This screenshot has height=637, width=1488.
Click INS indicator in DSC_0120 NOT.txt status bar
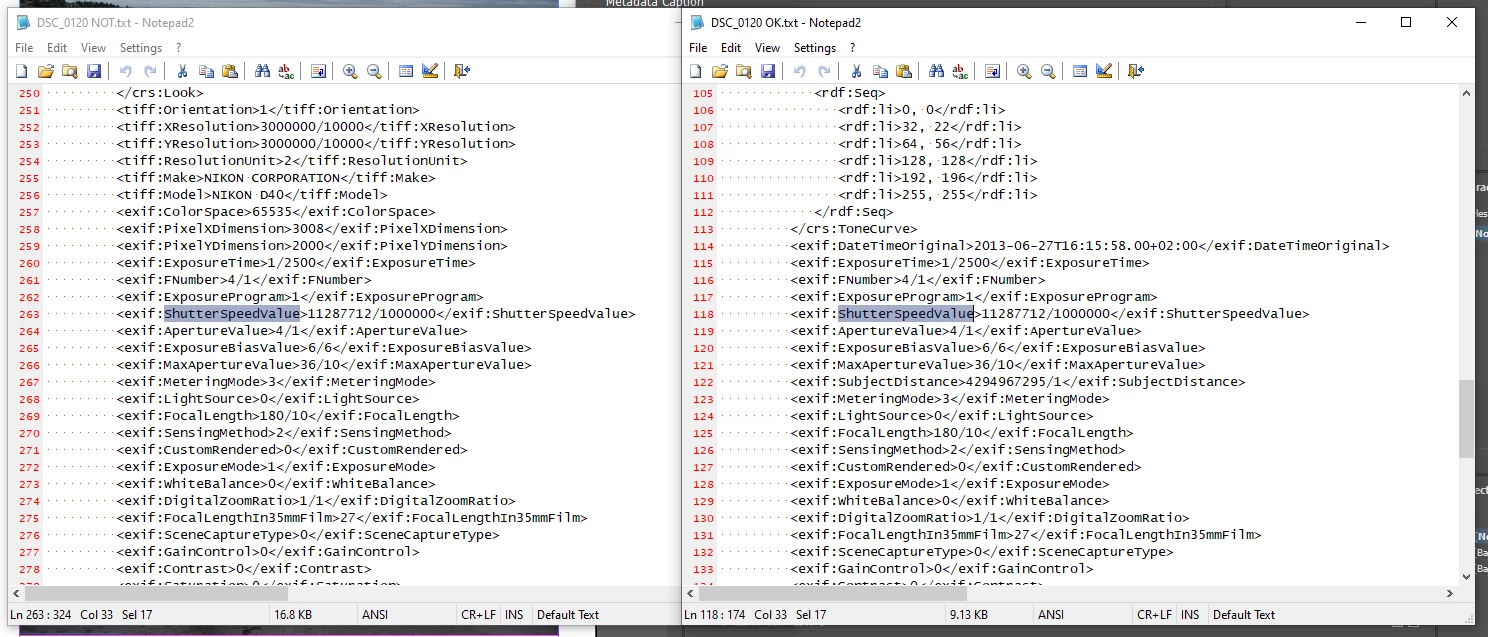(x=514, y=615)
